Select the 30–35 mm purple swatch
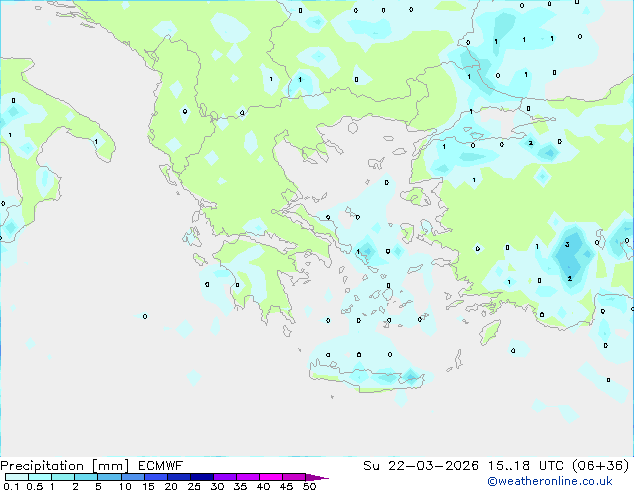634x490 pixels. 224,477
